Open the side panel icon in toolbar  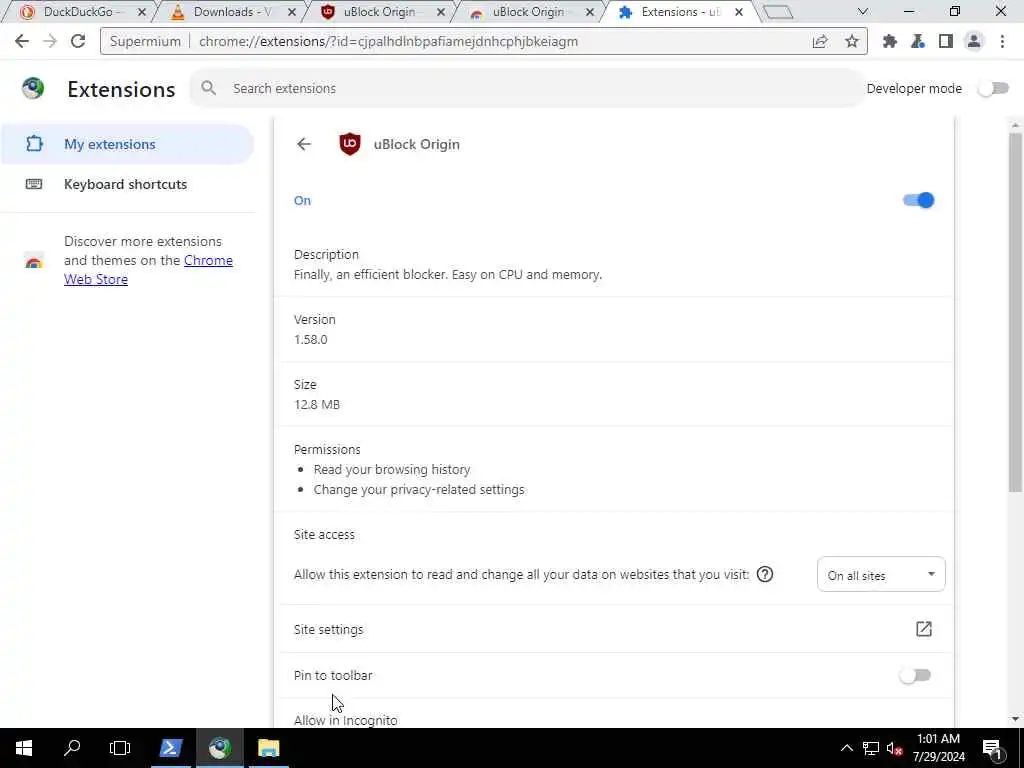tap(946, 41)
